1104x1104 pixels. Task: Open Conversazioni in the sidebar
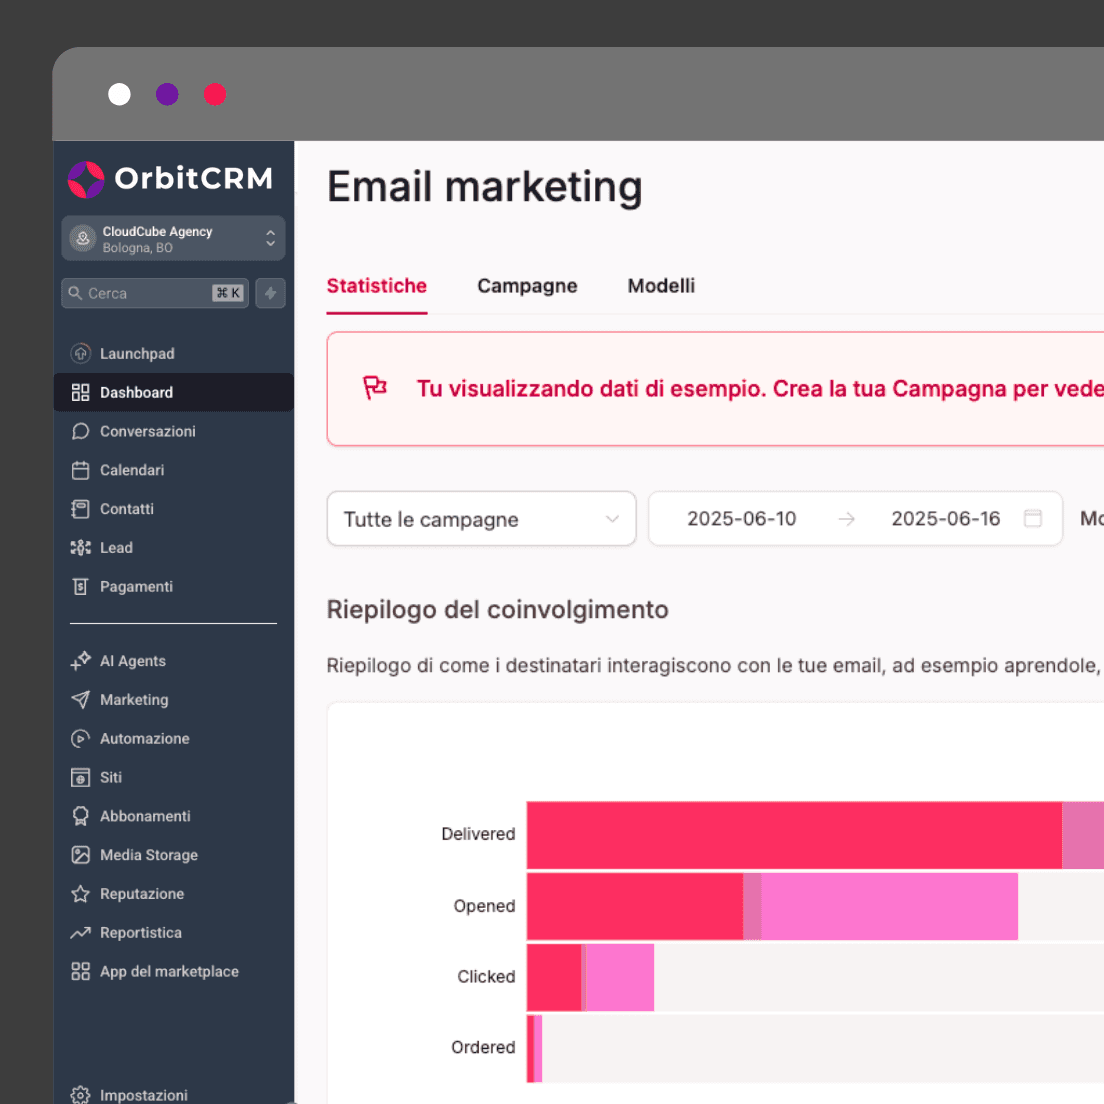point(174,431)
